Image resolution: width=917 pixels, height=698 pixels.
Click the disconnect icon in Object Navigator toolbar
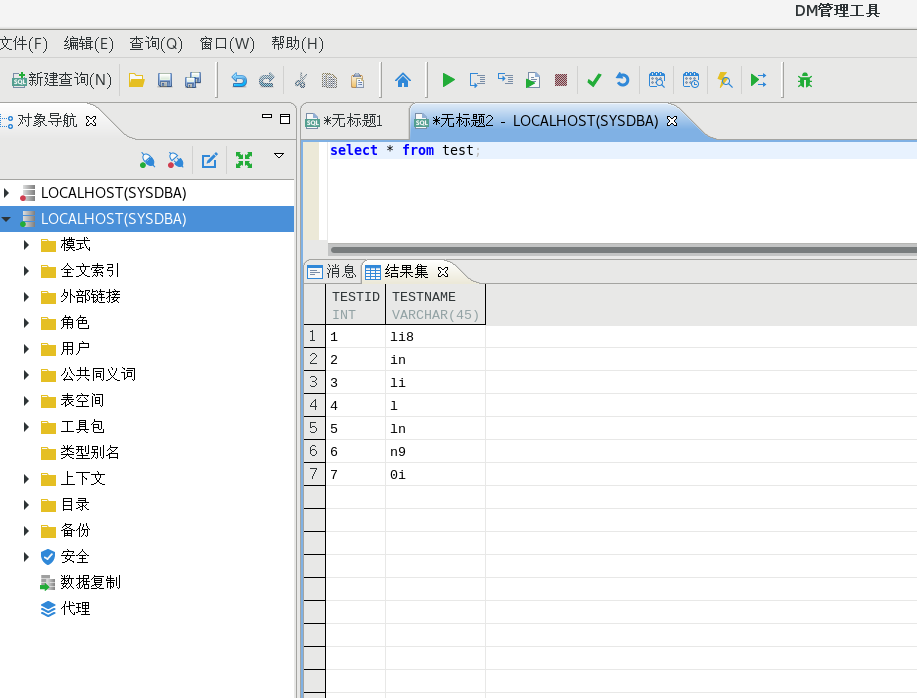coord(175,160)
